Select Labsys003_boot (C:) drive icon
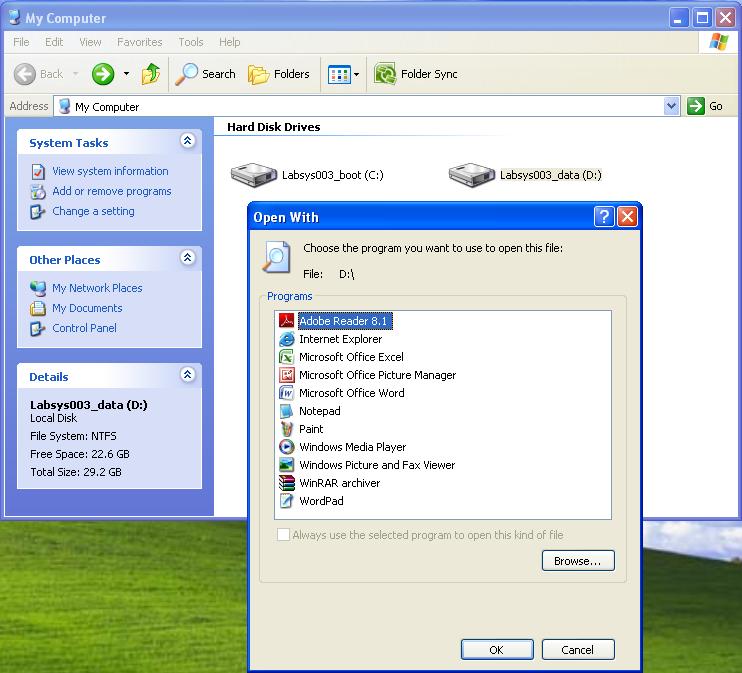 (254, 175)
